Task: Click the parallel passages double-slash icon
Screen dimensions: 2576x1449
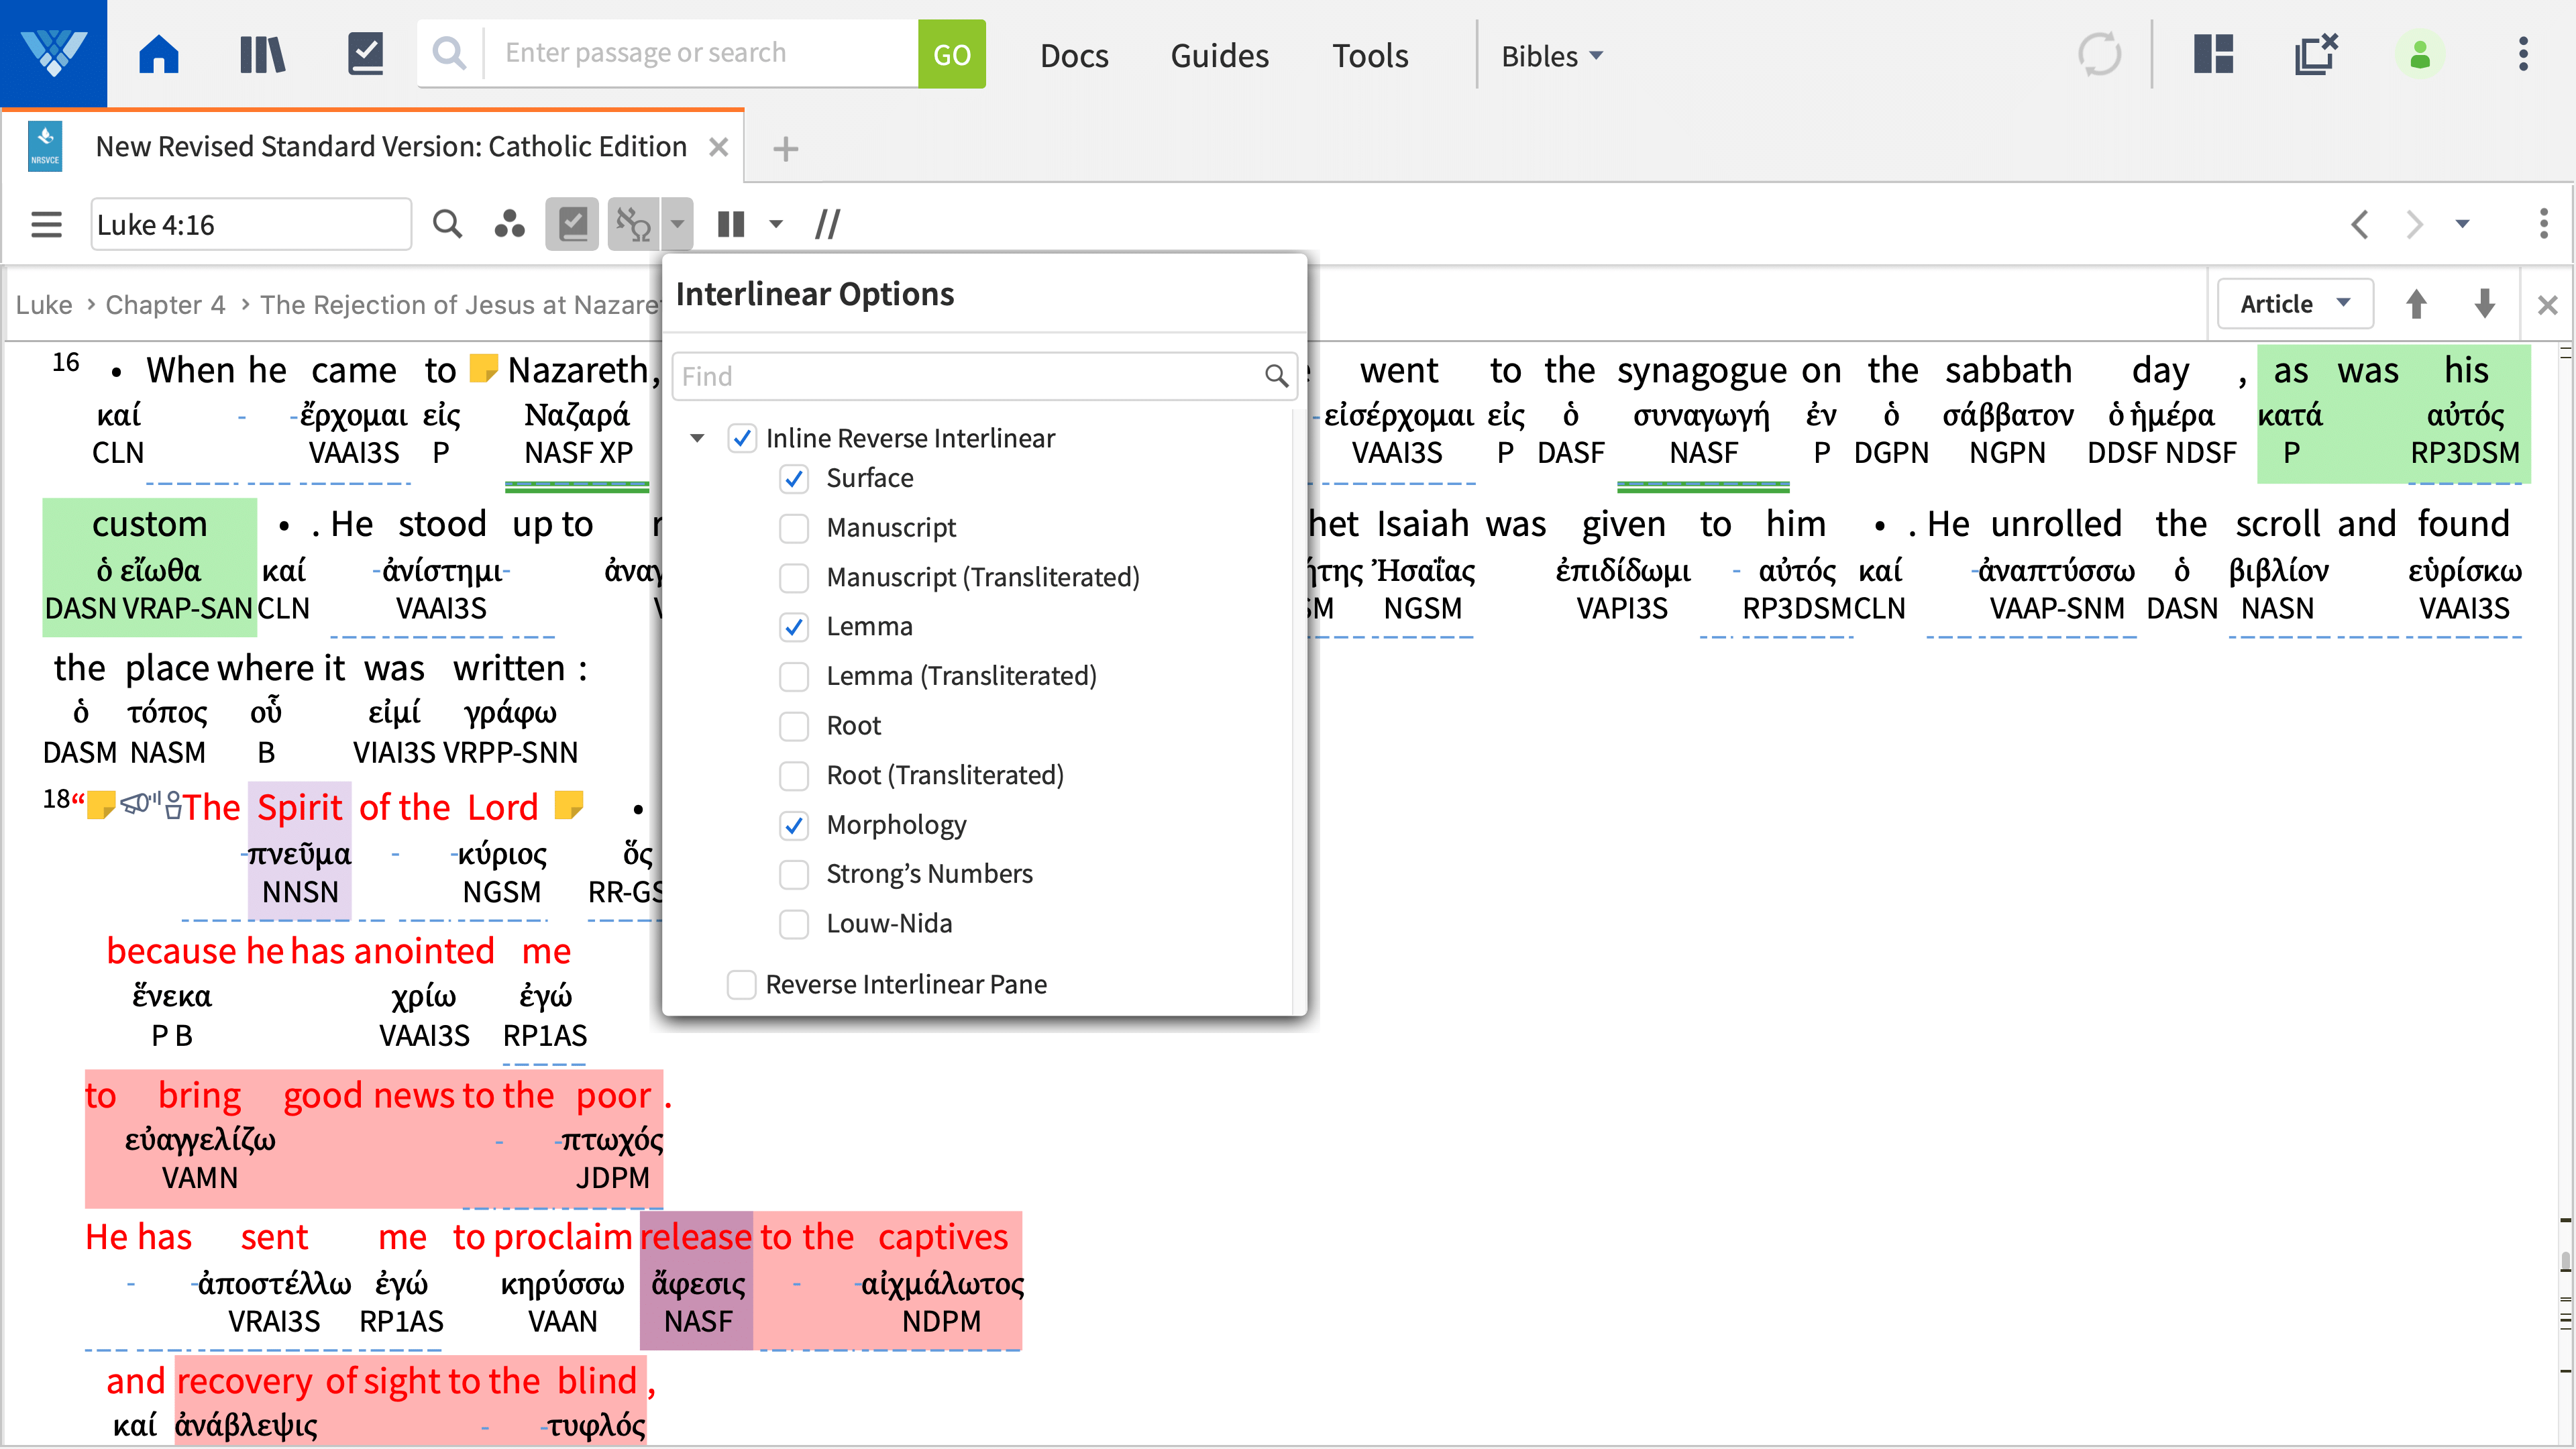Action: [x=827, y=224]
